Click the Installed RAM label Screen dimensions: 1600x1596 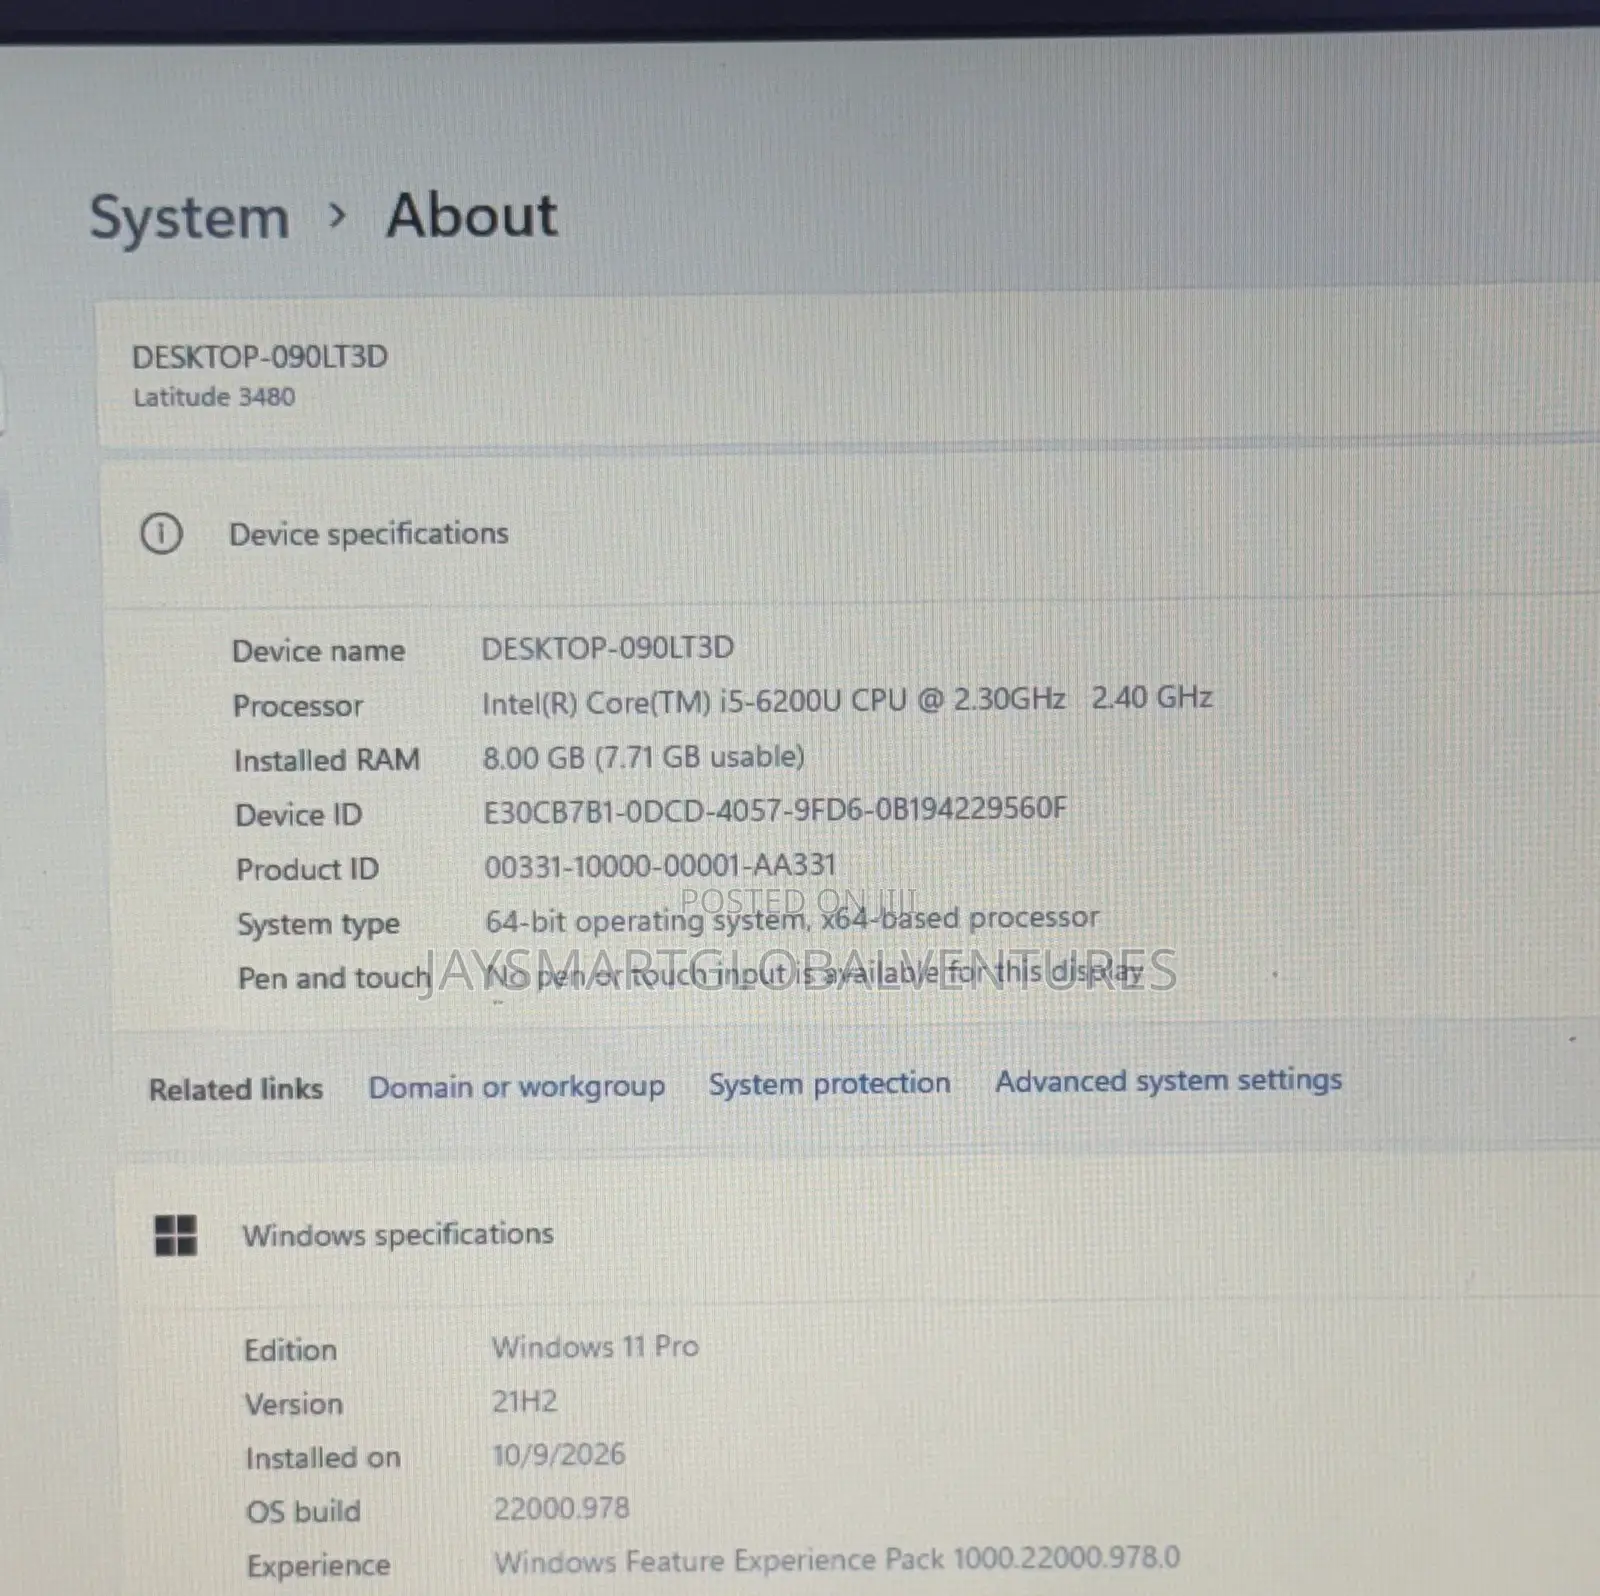point(327,761)
